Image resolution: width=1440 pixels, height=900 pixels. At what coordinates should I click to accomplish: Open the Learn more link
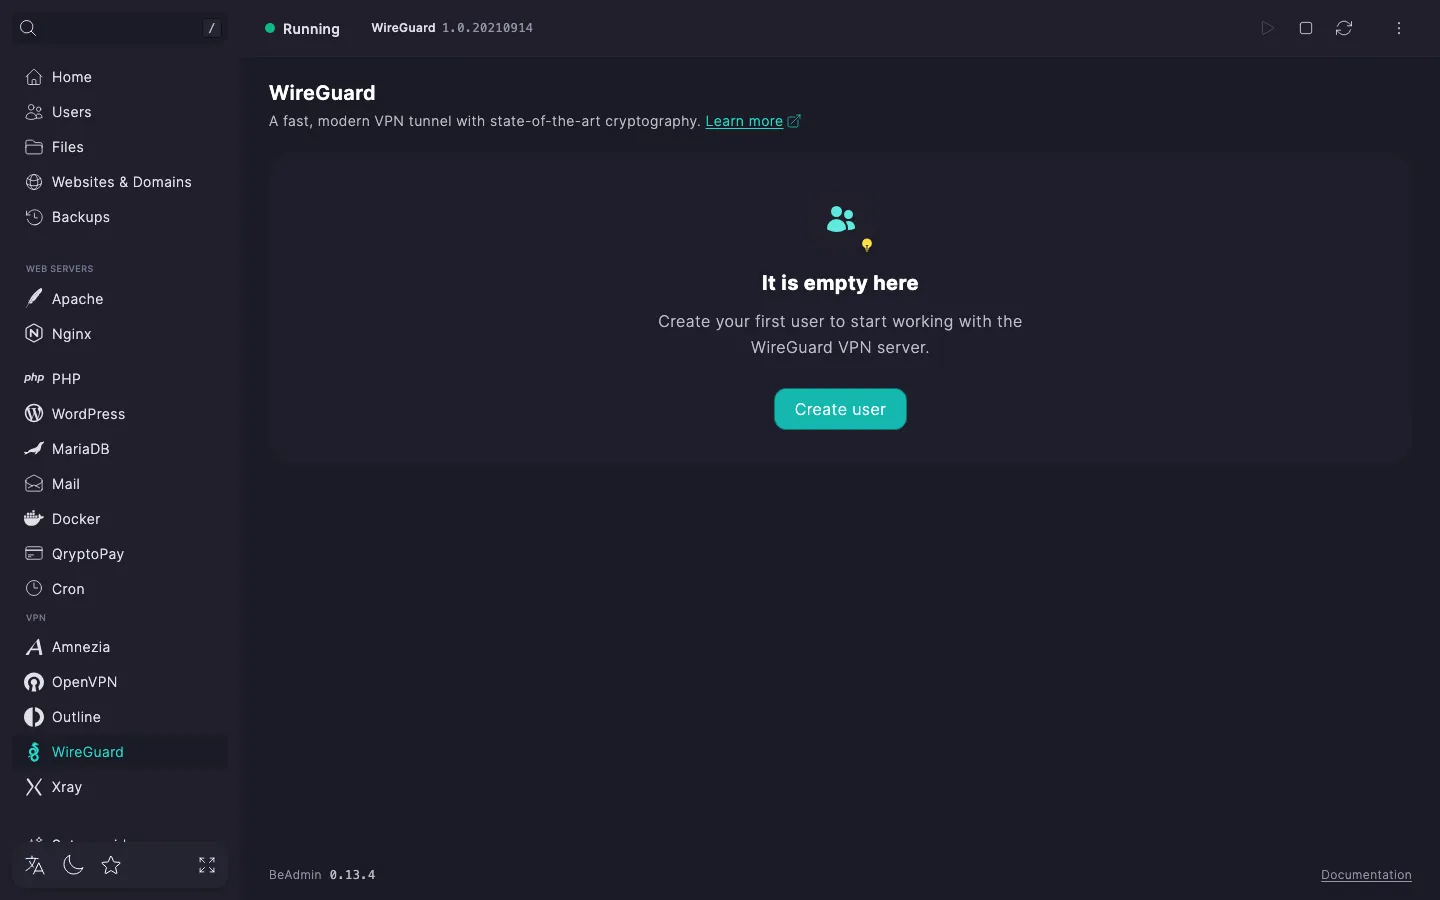pos(753,121)
